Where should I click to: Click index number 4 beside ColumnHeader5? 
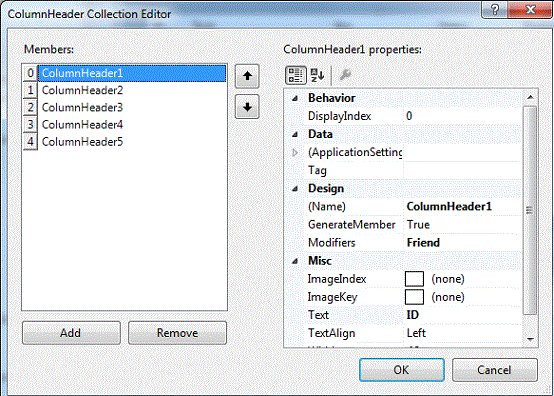[30, 142]
